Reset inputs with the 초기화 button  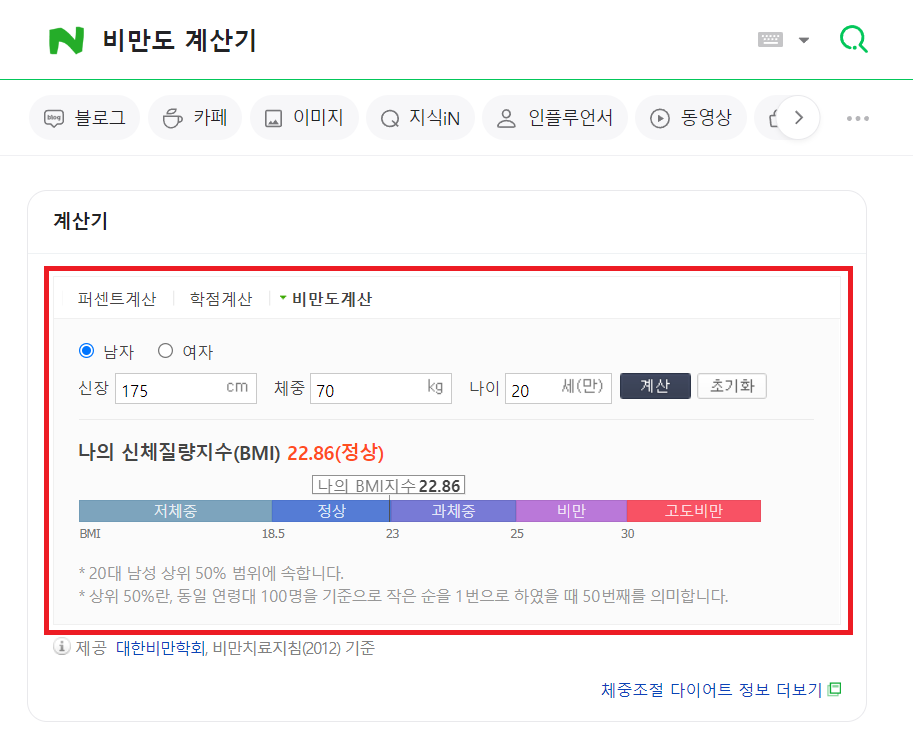731,387
